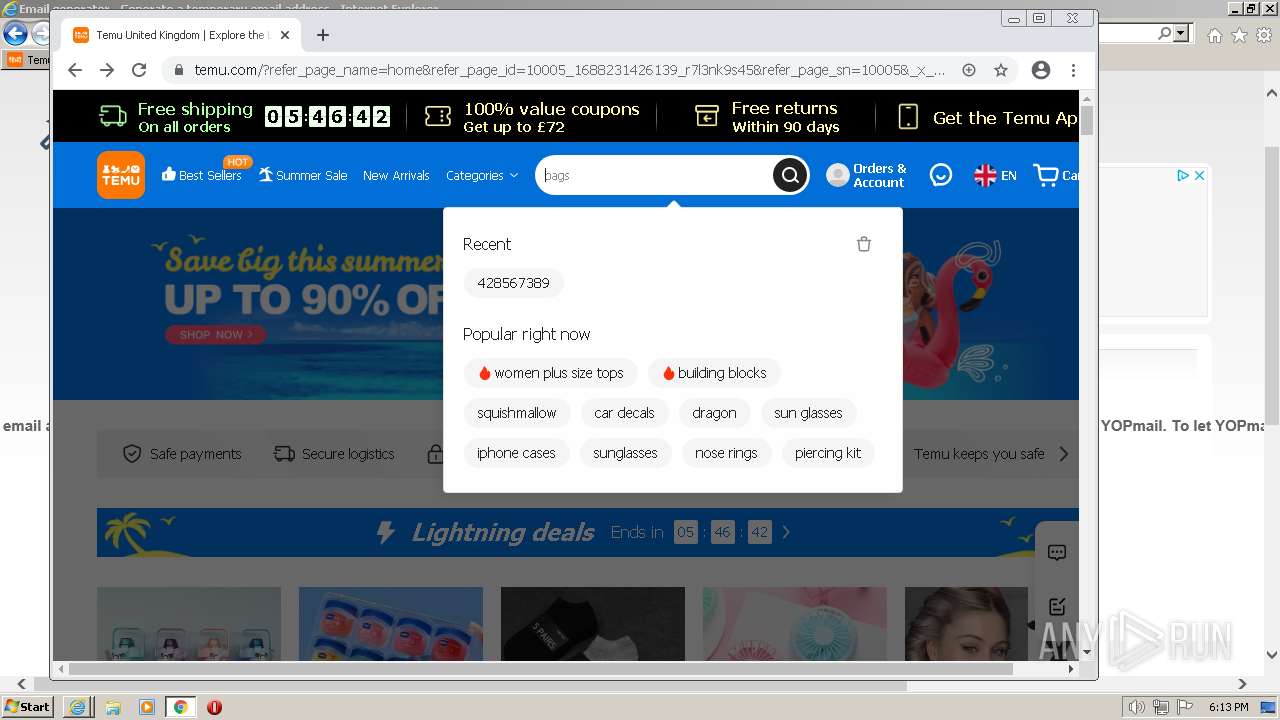Image resolution: width=1280 pixels, height=720 pixels.
Task: Open Internet Explorer taskbar icon
Action: [78, 707]
